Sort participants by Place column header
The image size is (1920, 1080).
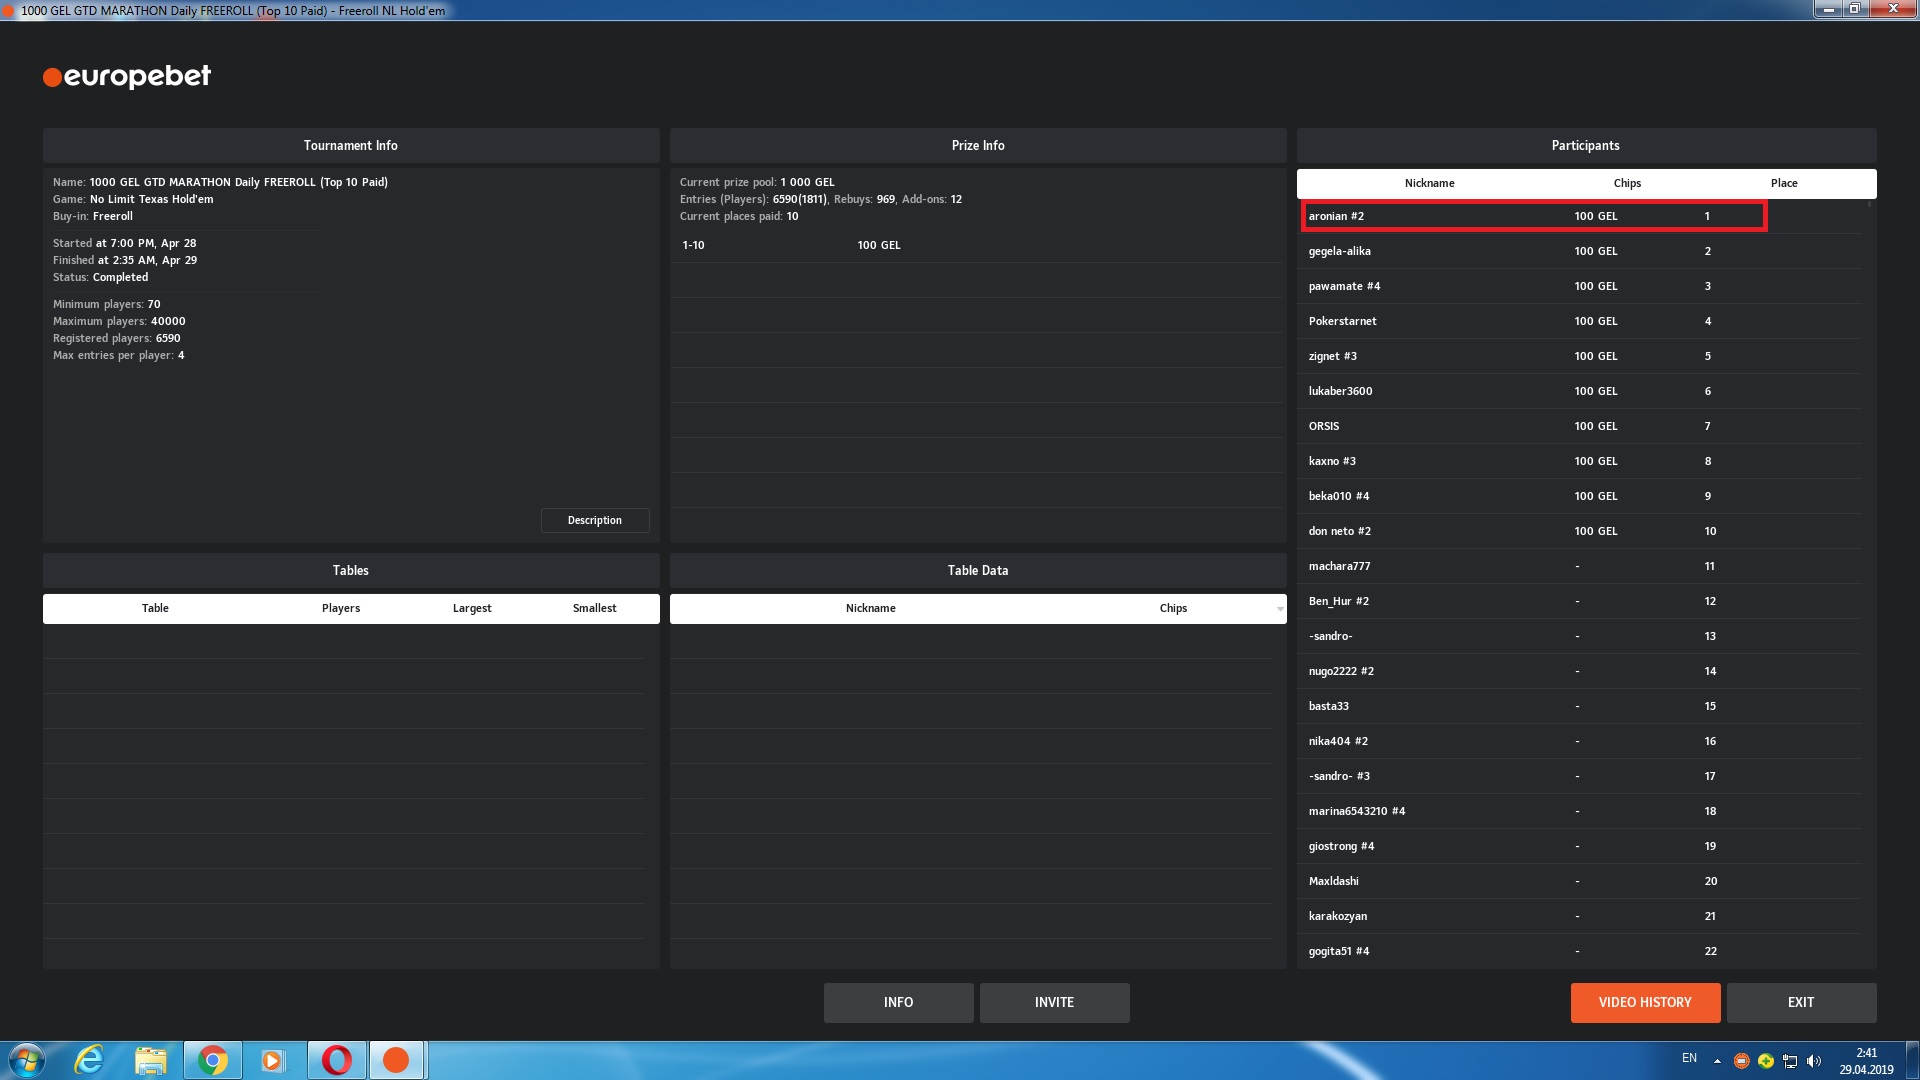click(x=1784, y=183)
